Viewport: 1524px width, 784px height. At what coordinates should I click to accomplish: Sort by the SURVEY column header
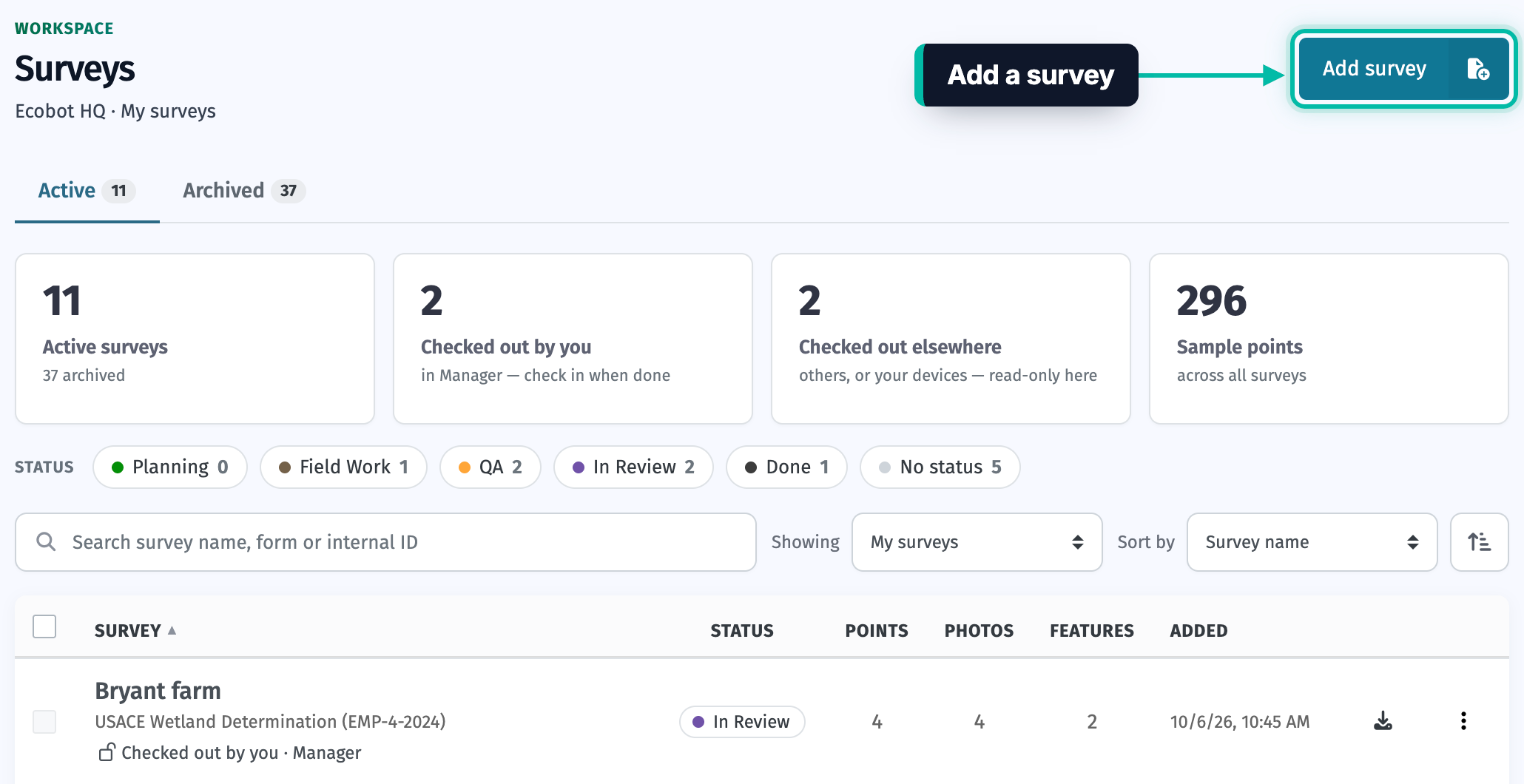[135, 631]
